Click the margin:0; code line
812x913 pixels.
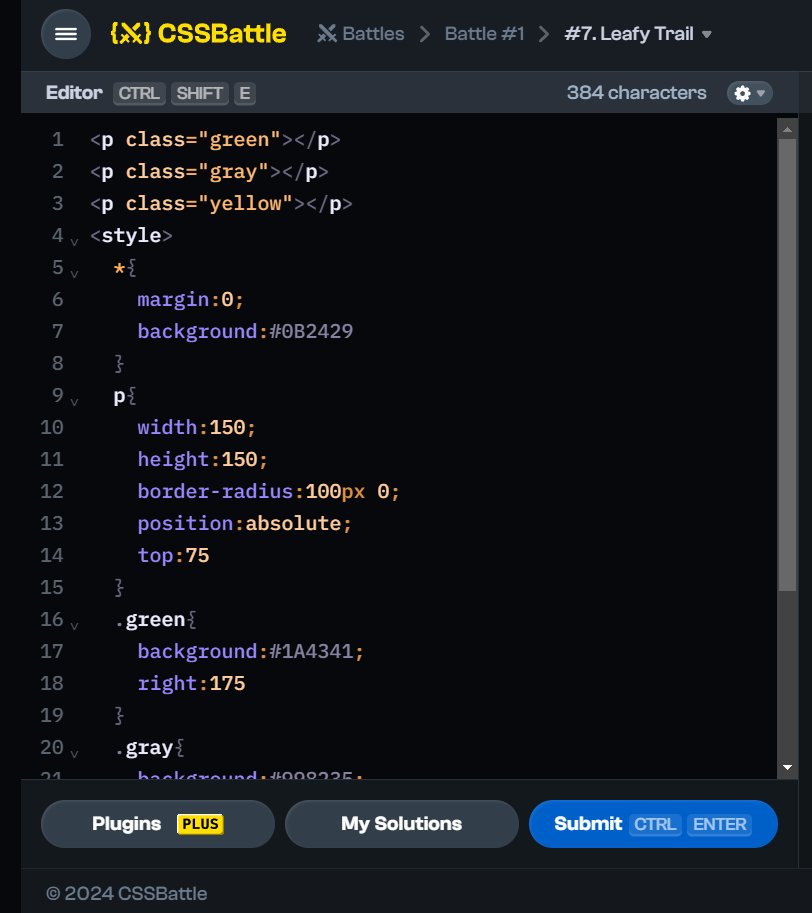coord(190,300)
